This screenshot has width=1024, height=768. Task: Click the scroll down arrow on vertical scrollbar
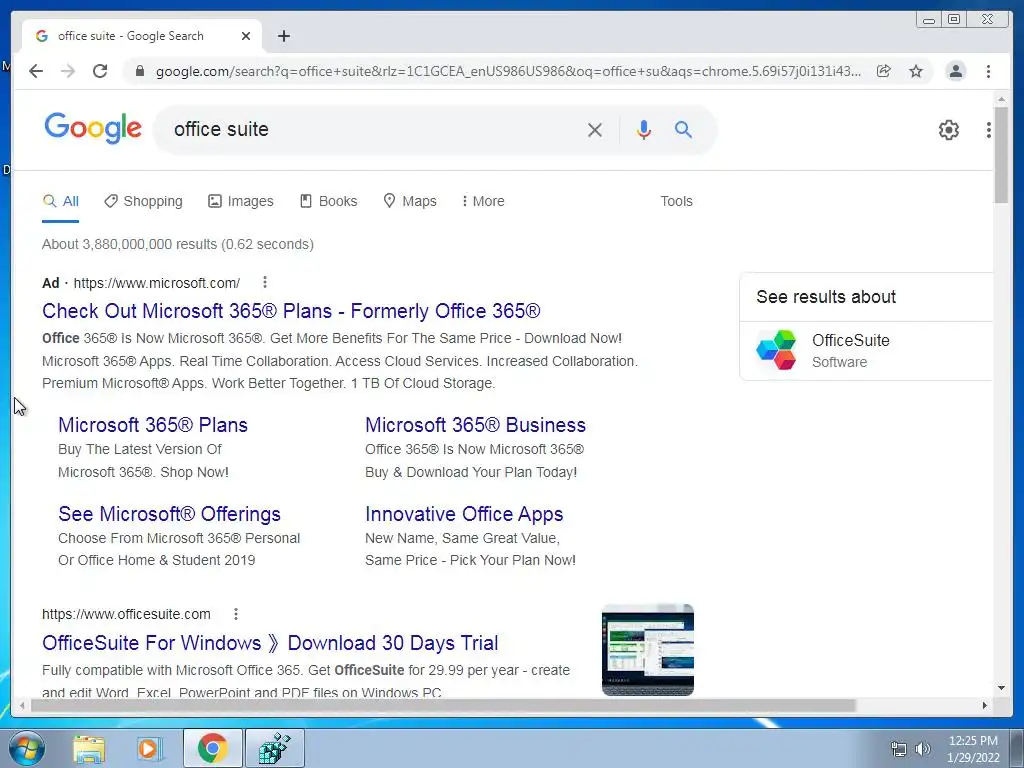(1001, 688)
